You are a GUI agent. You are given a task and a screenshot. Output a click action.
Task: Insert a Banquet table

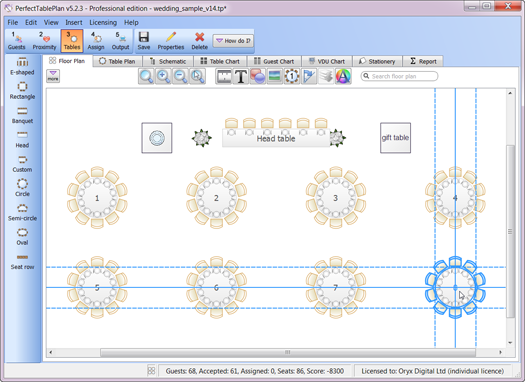(x=22, y=115)
